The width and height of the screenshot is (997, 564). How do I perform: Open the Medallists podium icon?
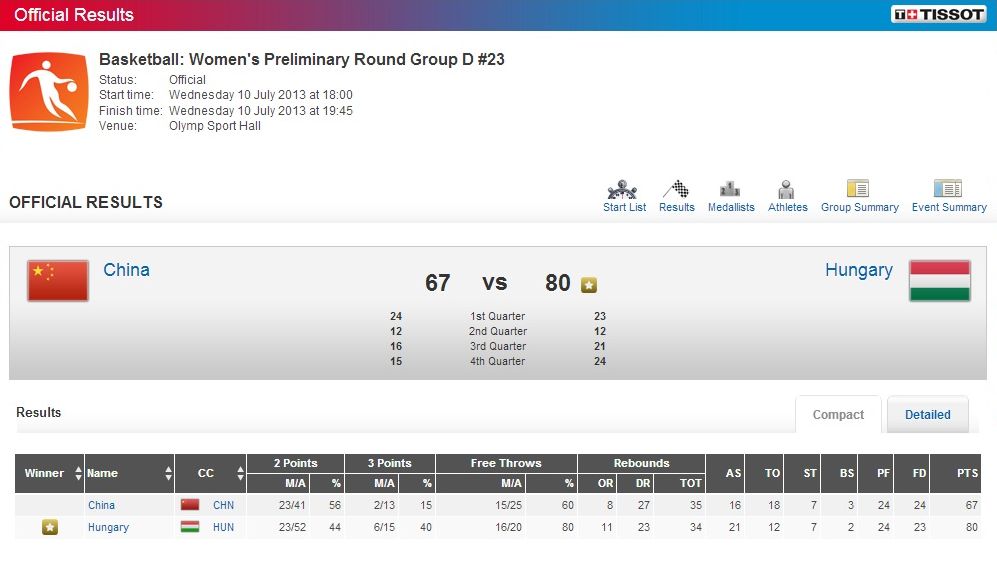point(730,190)
